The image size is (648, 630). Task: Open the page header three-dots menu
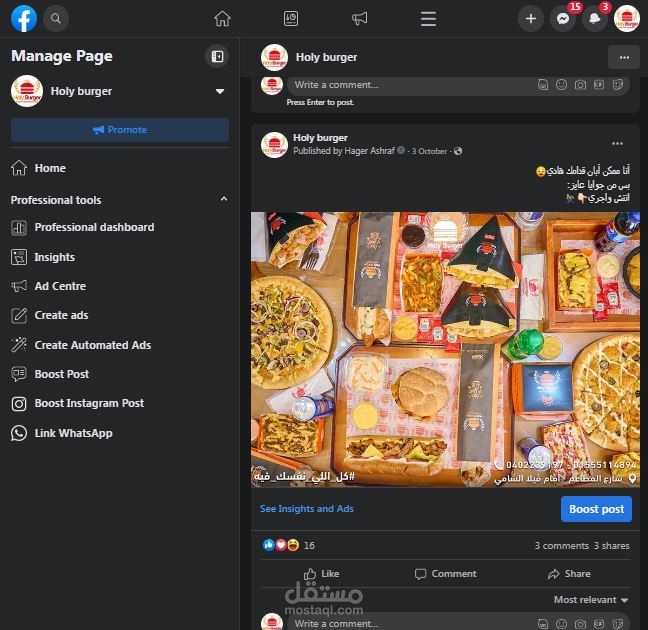pyautogui.click(x=624, y=57)
